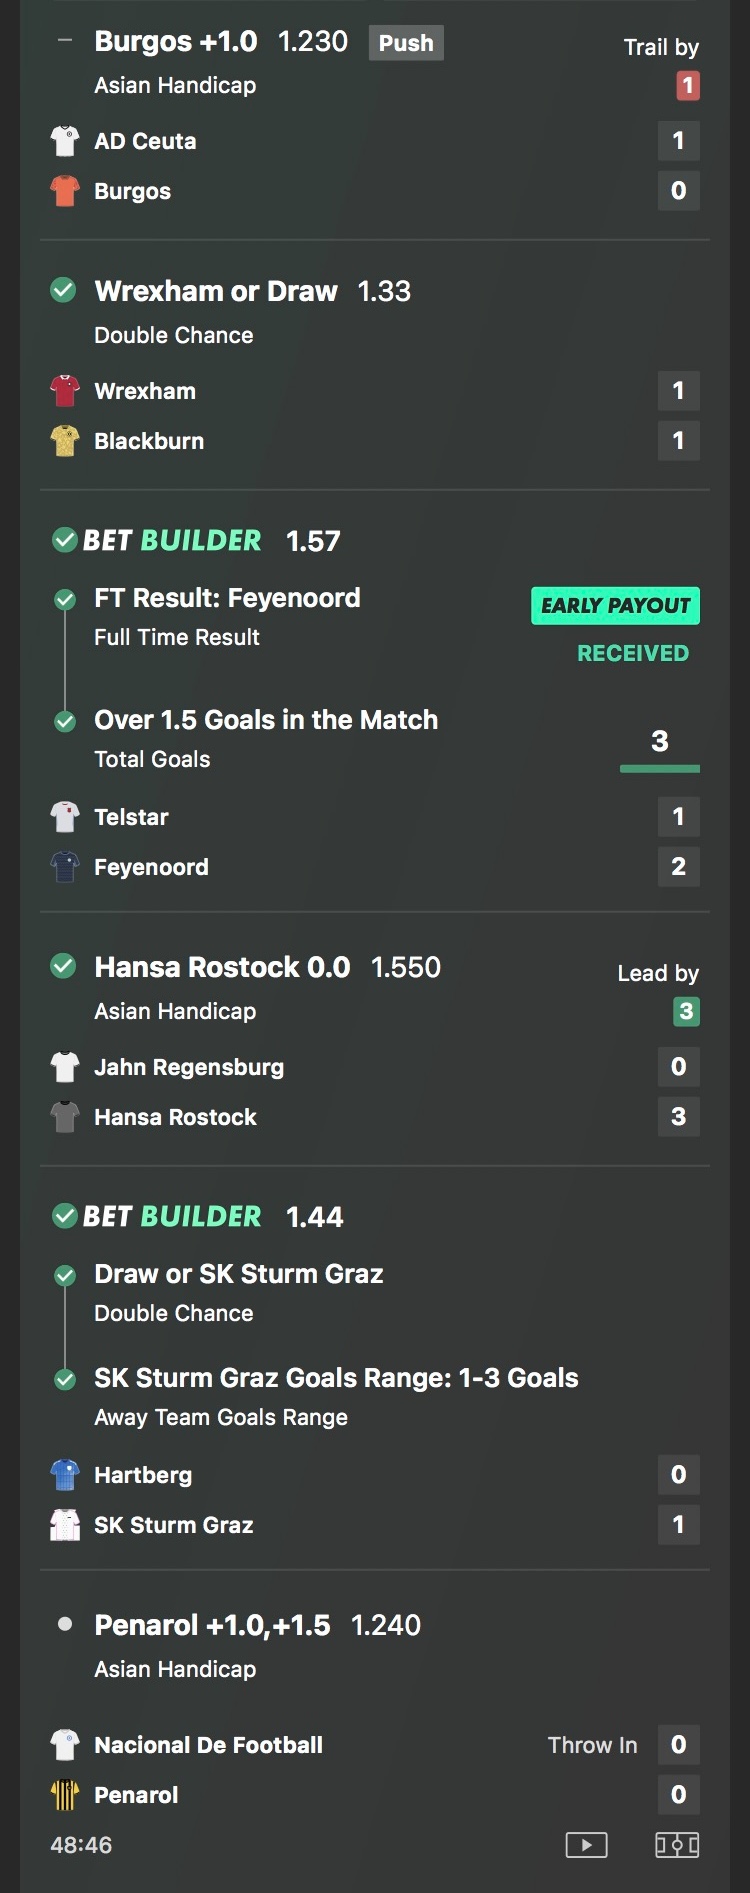750x1893 pixels.
Task: Select the Over 1.5 Goals leg
Action: [x=266, y=720]
